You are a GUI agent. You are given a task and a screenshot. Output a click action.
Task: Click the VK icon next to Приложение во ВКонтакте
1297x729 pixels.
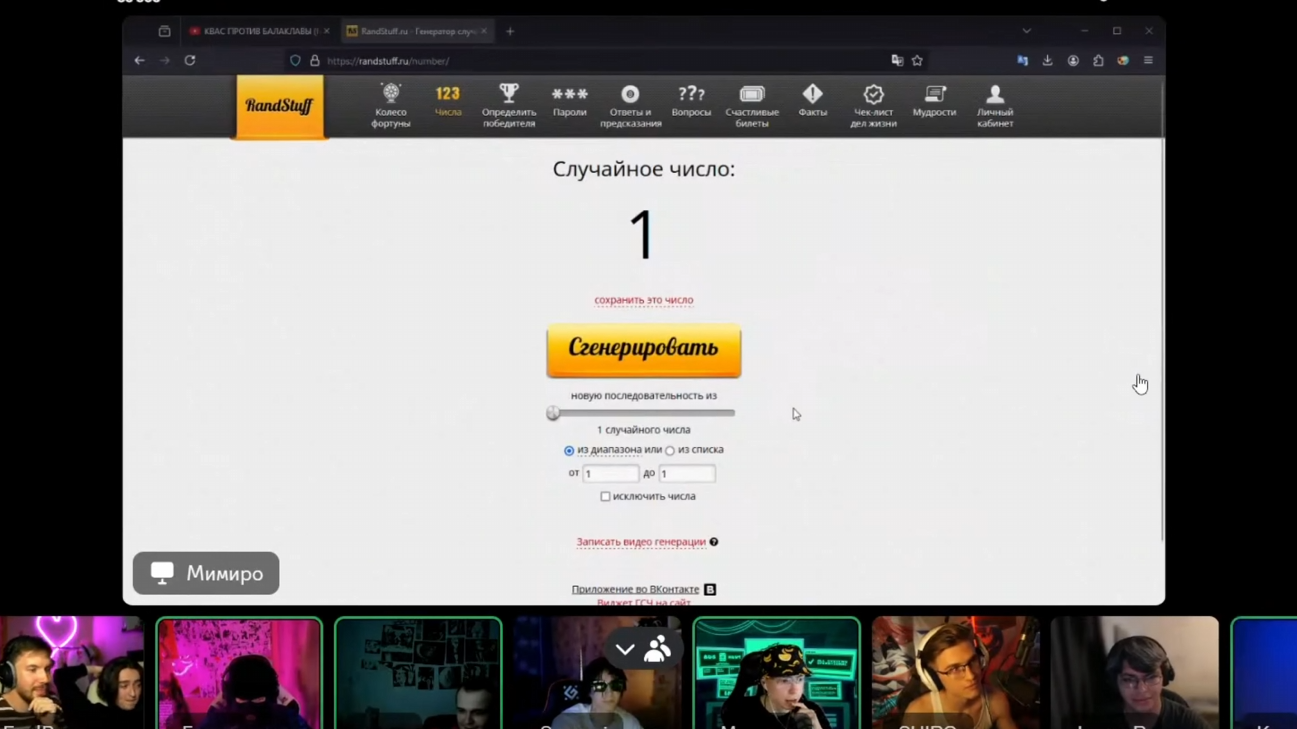click(x=710, y=590)
